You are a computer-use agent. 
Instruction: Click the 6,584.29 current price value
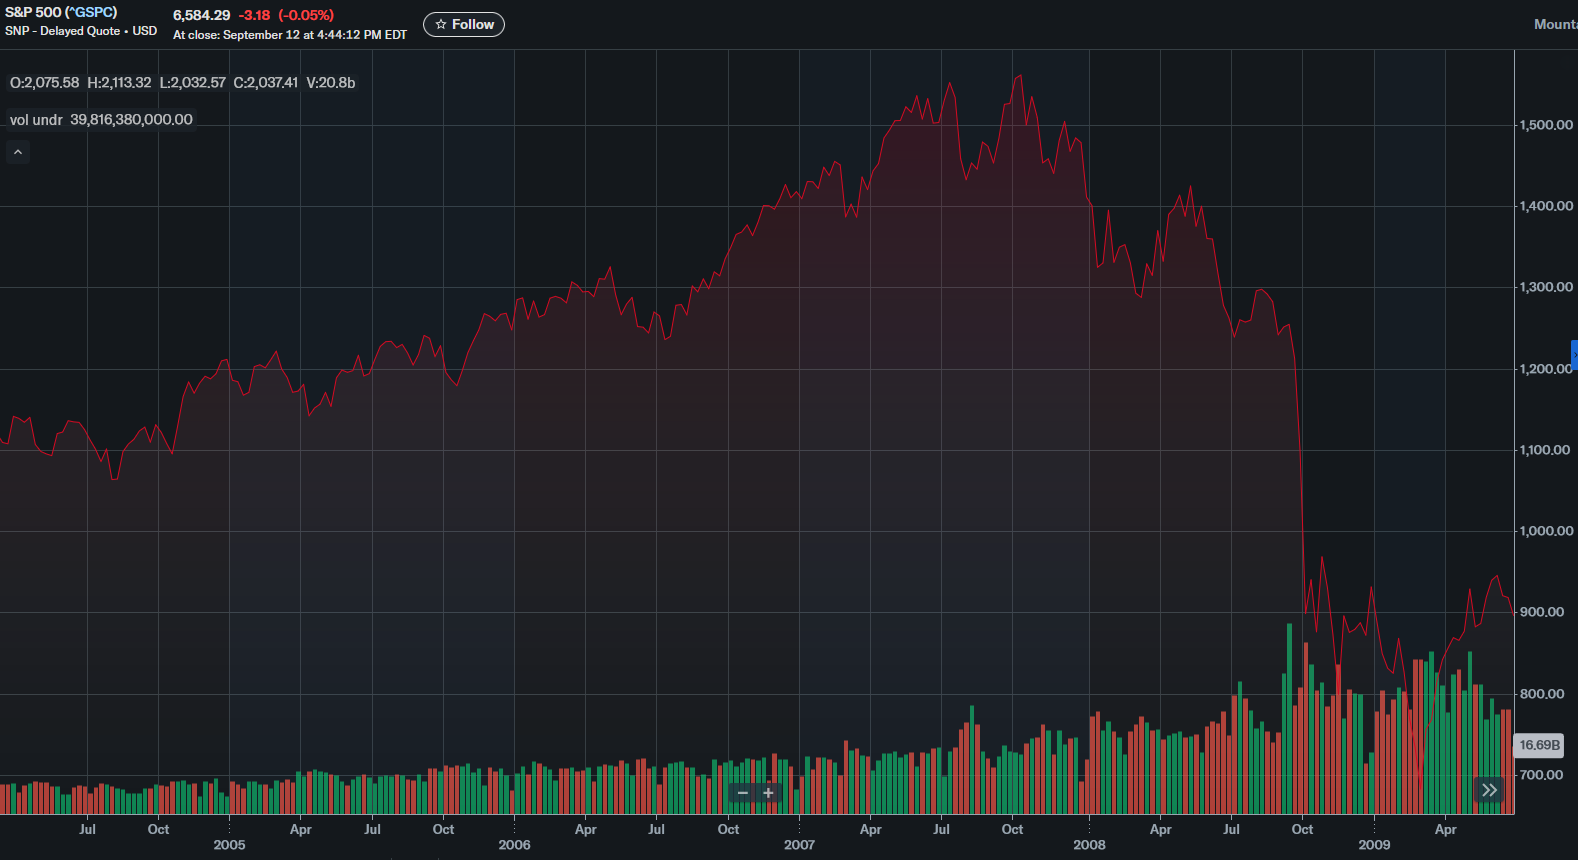click(201, 15)
